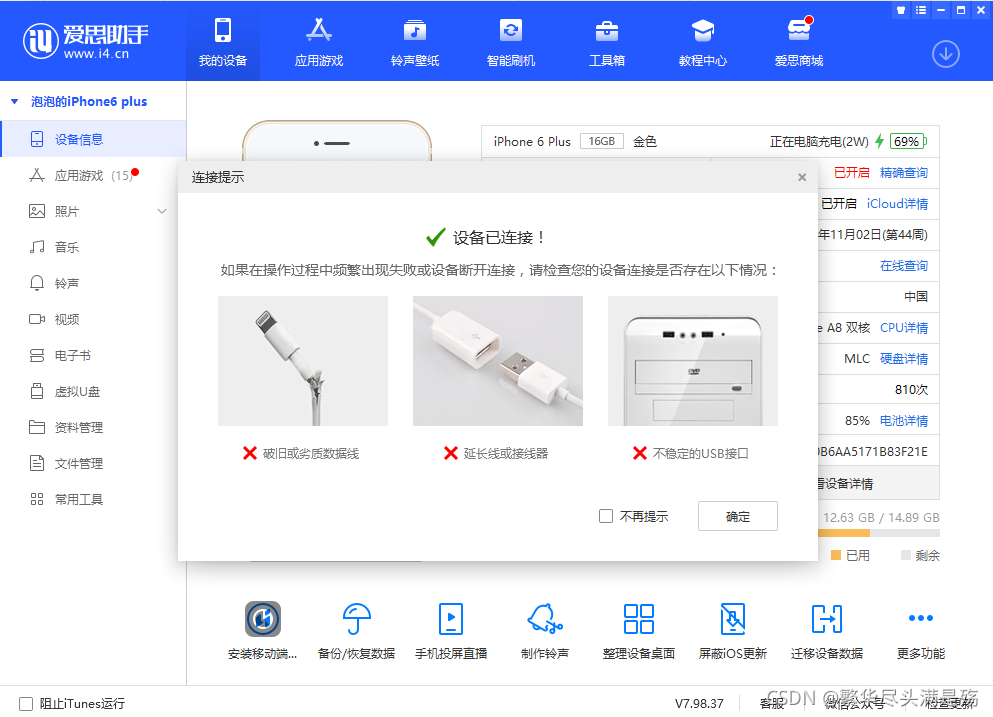Image resolution: width=993 pixels, height=717 pixels.
Task: Toggle the 阻止iTunes运行 checkbox
Action: 26,704
